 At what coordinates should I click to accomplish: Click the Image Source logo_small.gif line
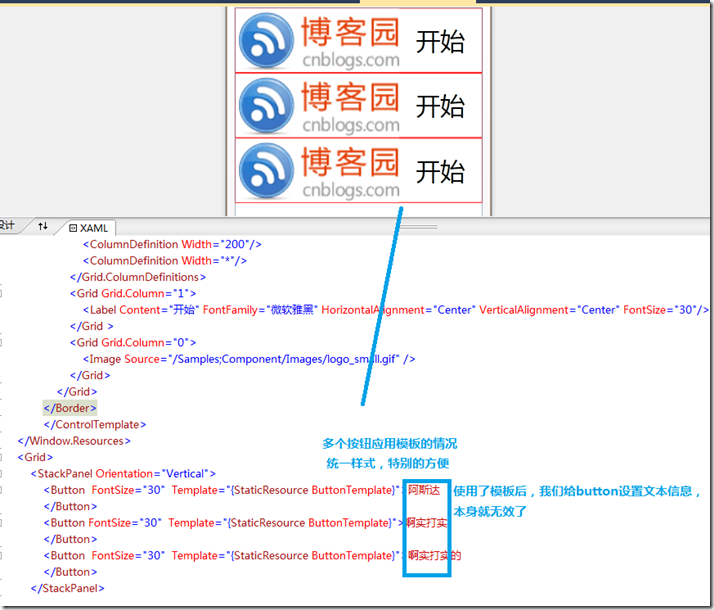click(249, 359)
